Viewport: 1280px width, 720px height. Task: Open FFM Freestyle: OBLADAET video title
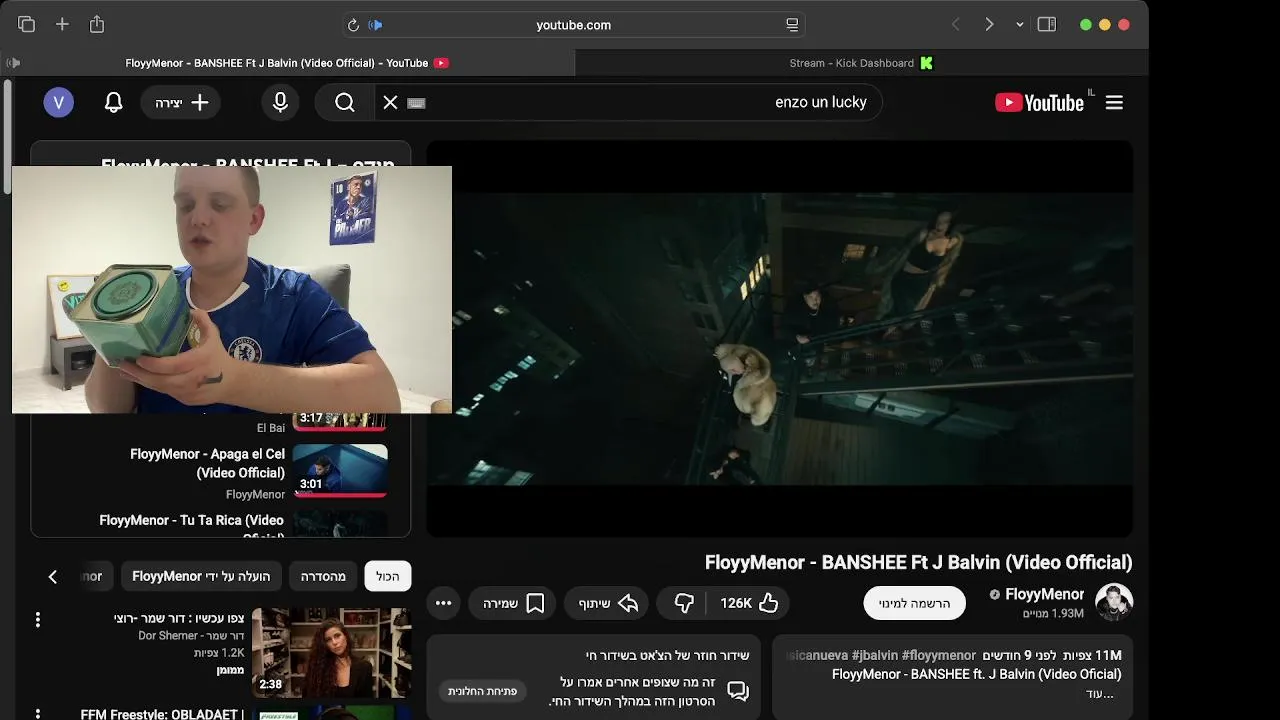pyautogui.click(x=162, y=714)
